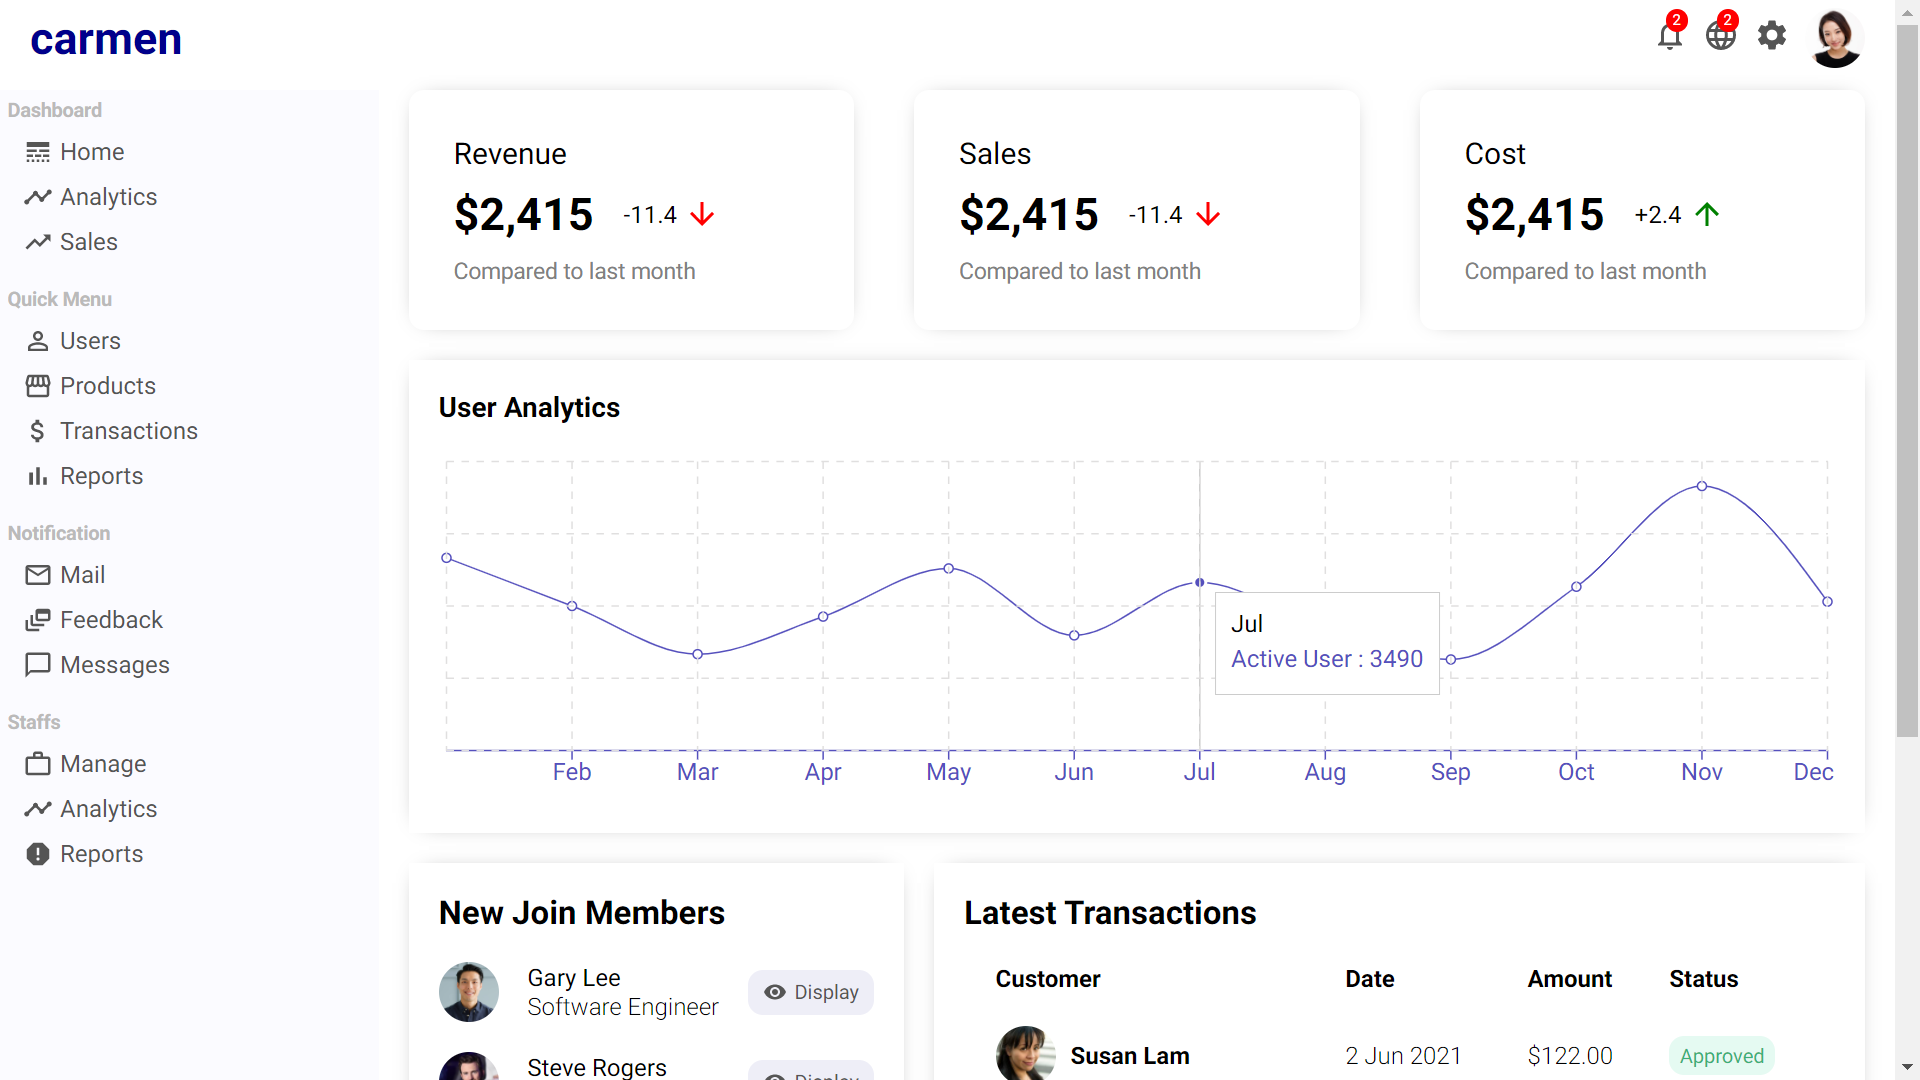Click the carmen logo link

pyautogui.click(x=106, y=40)
